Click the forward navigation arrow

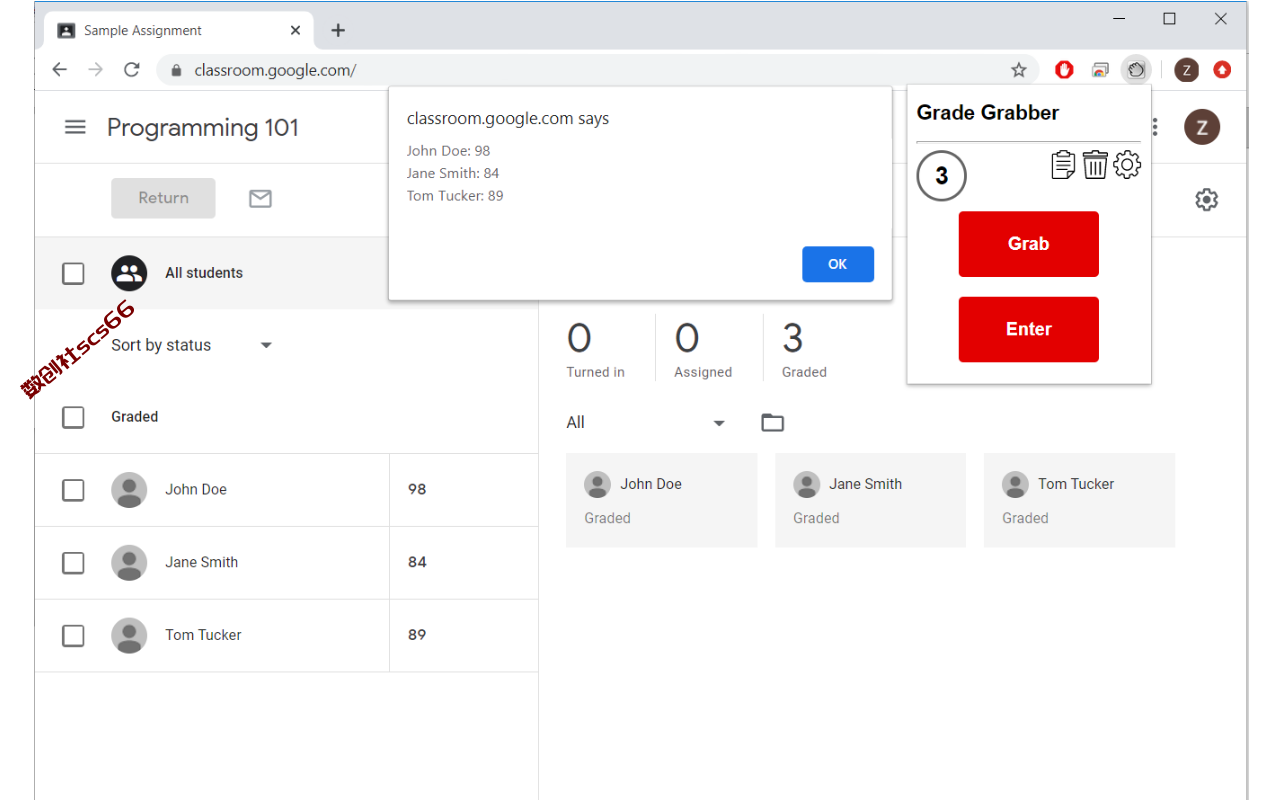coord(95,70)
